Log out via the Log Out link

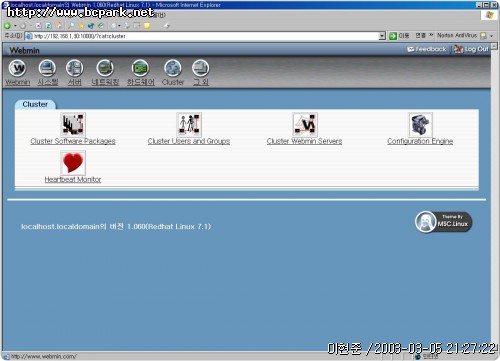(x=471, y=49)
